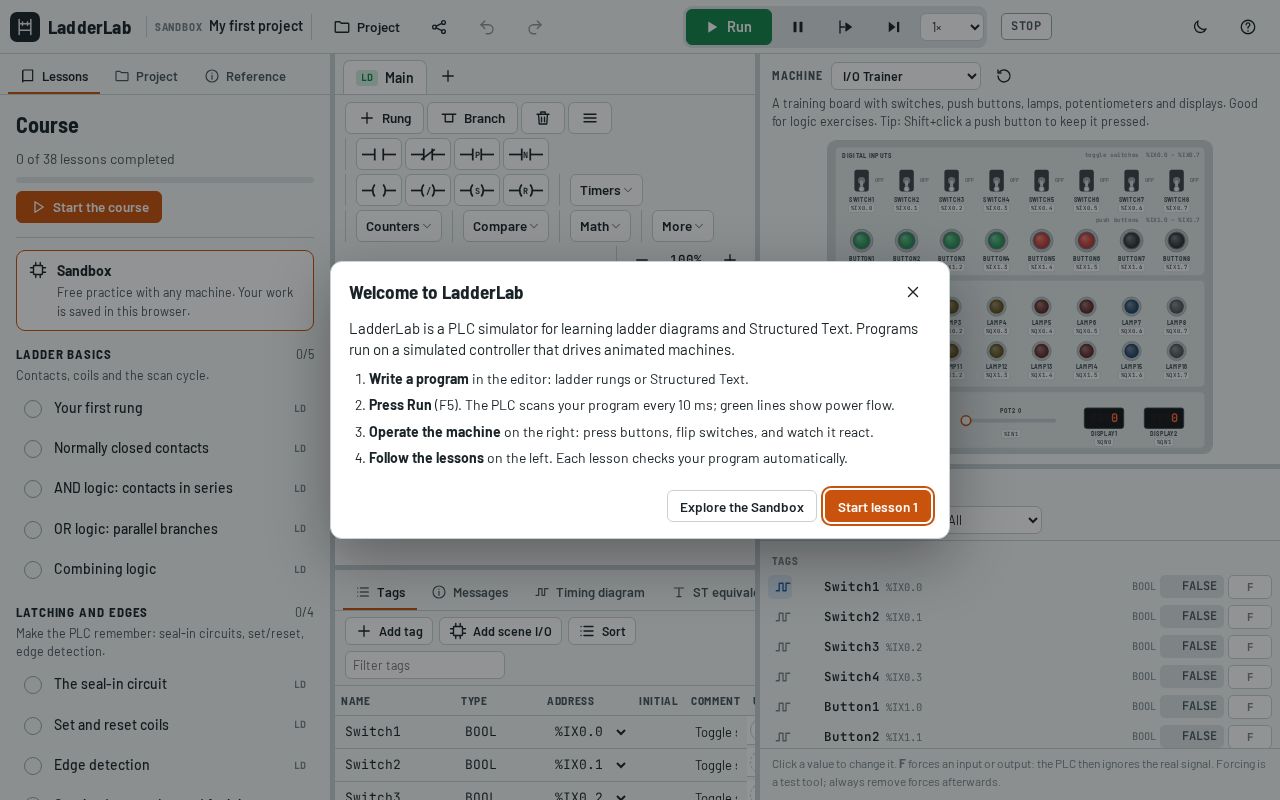
Task: Pause the PLC simulation
Action: 798,27
